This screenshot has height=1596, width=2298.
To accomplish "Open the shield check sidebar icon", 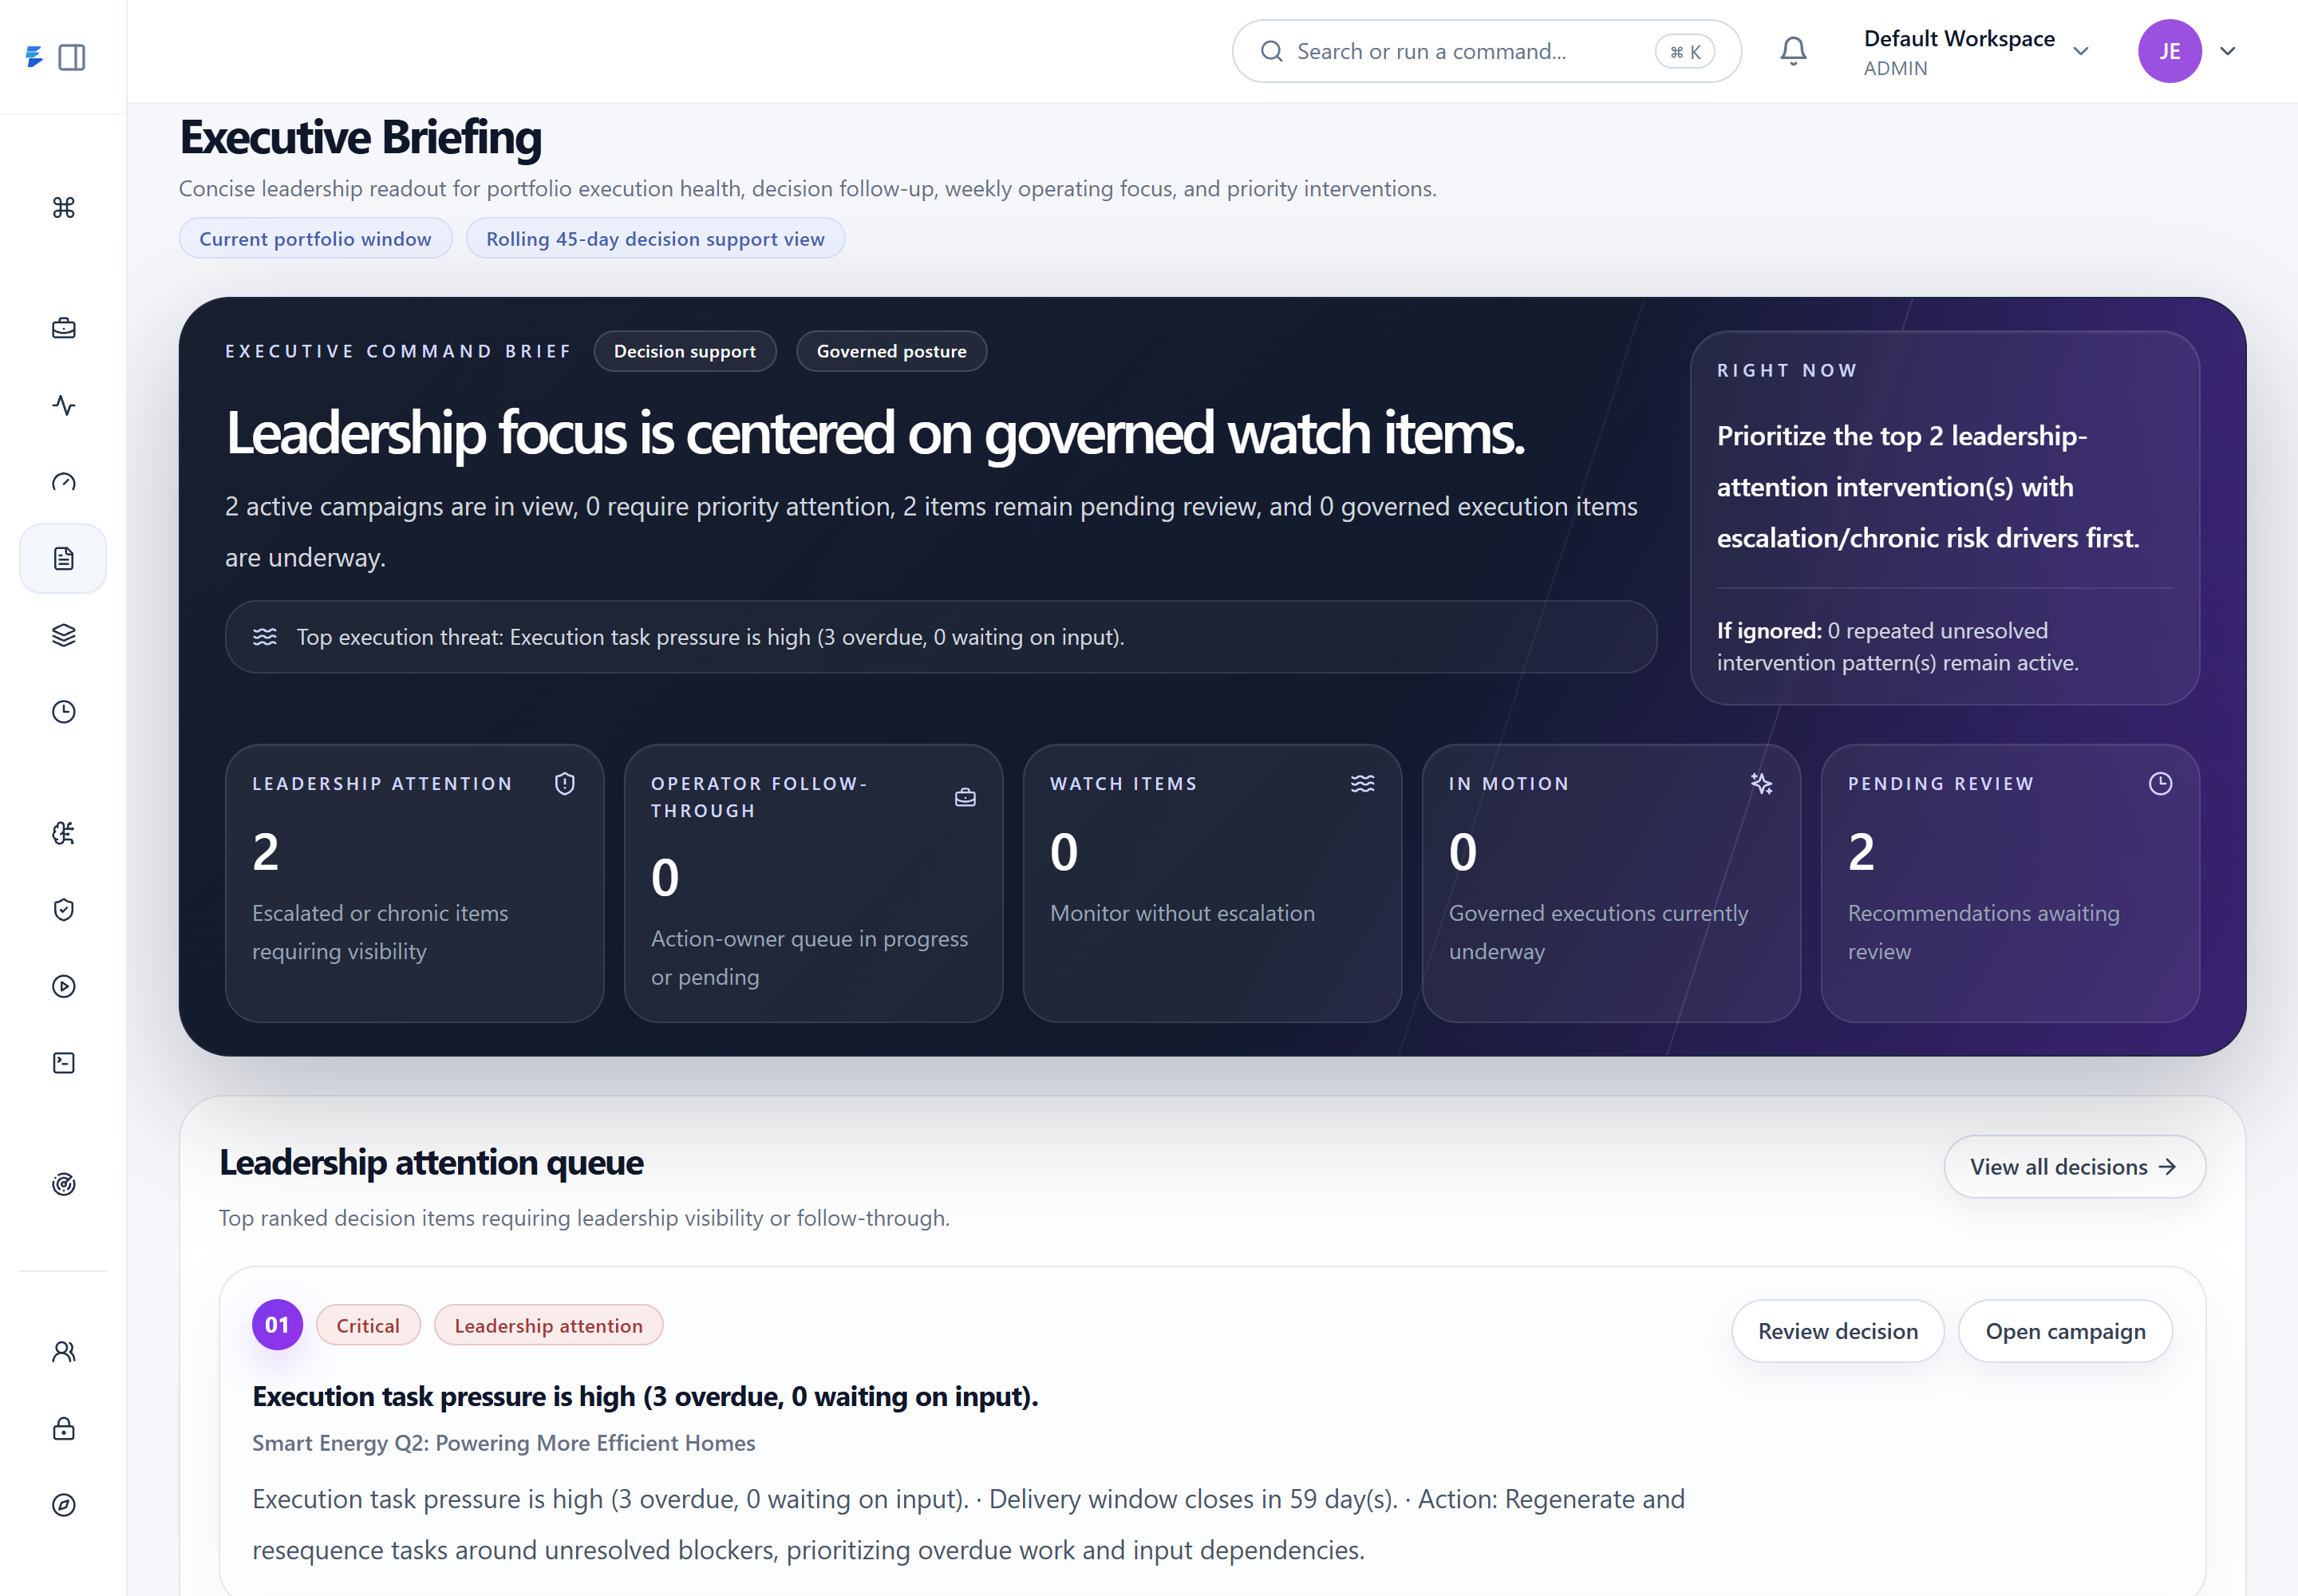I will pos(64,909).
